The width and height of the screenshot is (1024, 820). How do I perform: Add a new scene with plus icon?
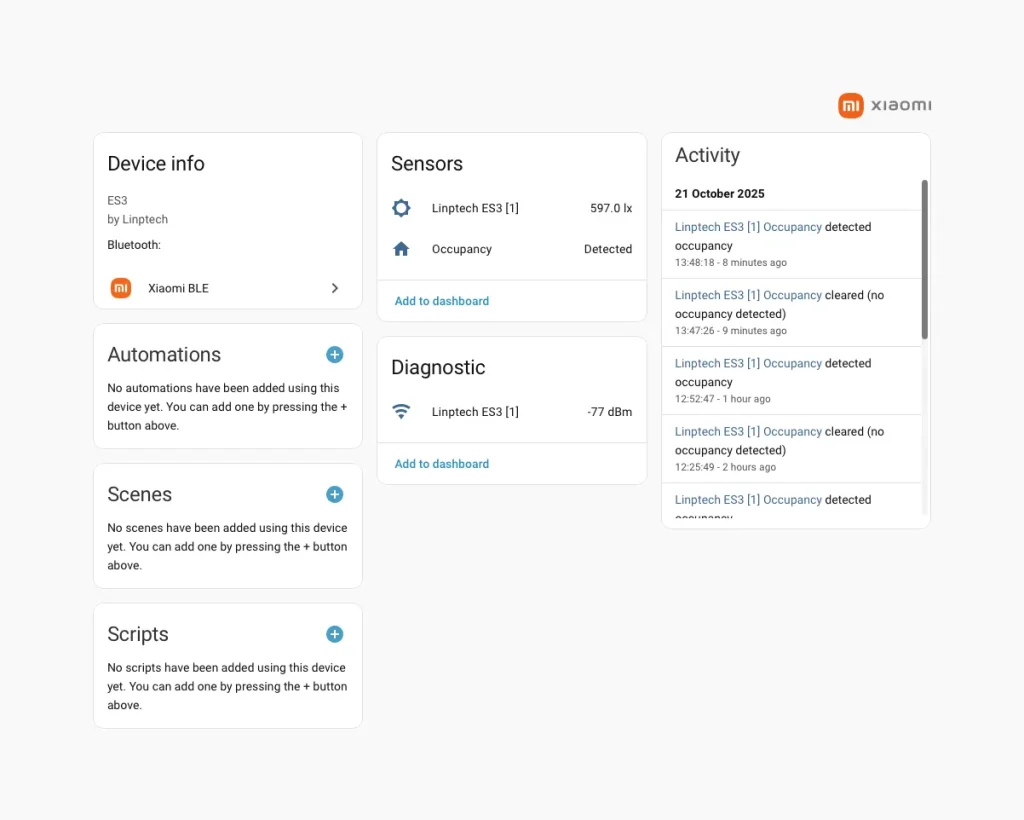coord(334,494)
